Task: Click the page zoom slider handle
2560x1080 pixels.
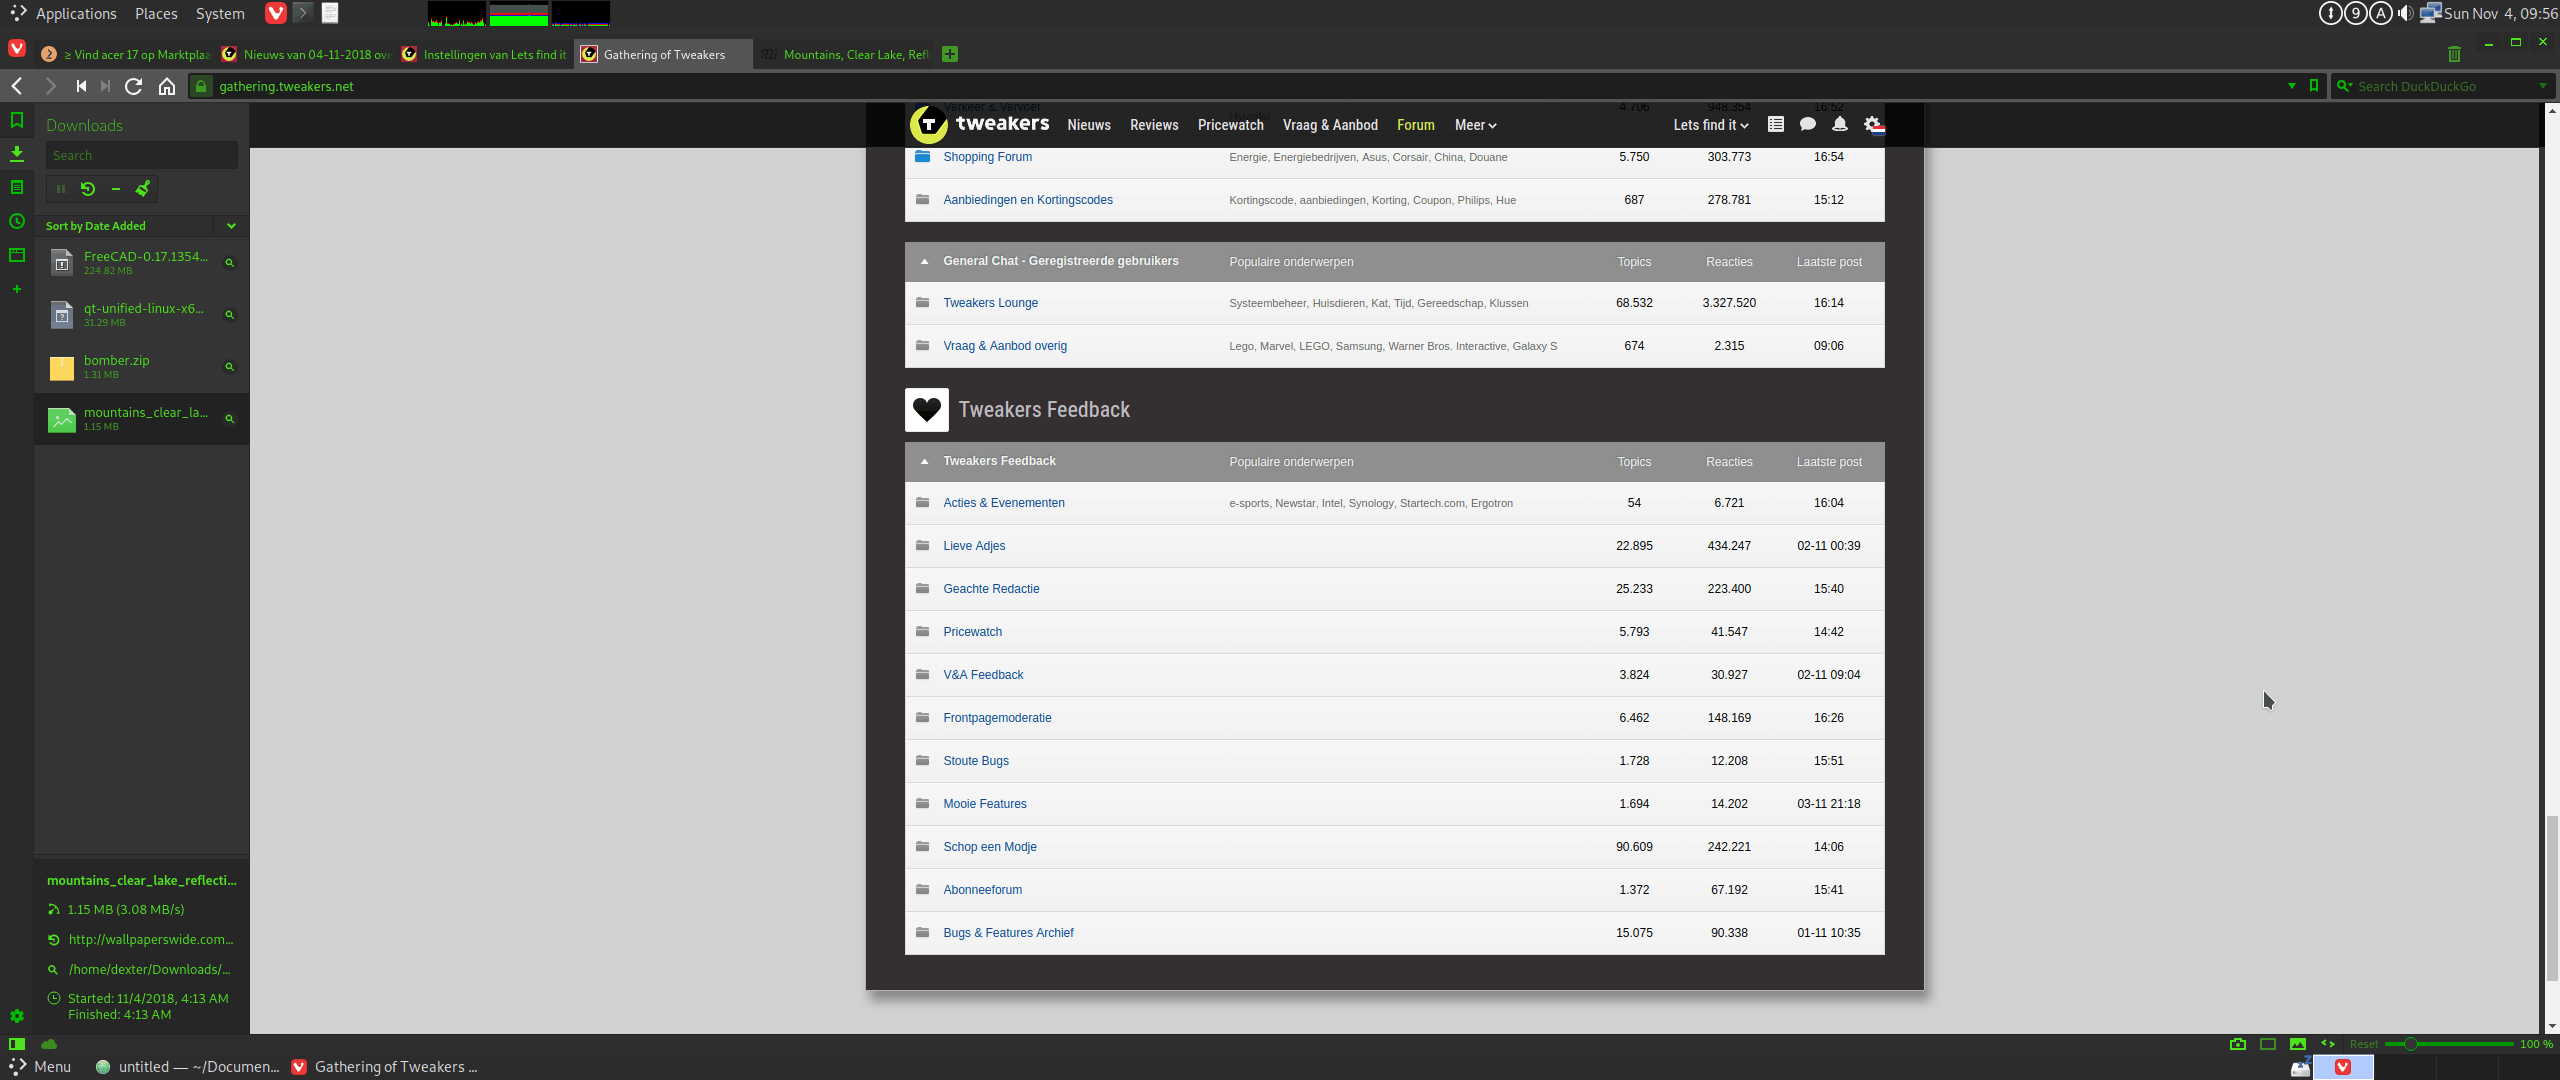Action: coord(2411,1044)
